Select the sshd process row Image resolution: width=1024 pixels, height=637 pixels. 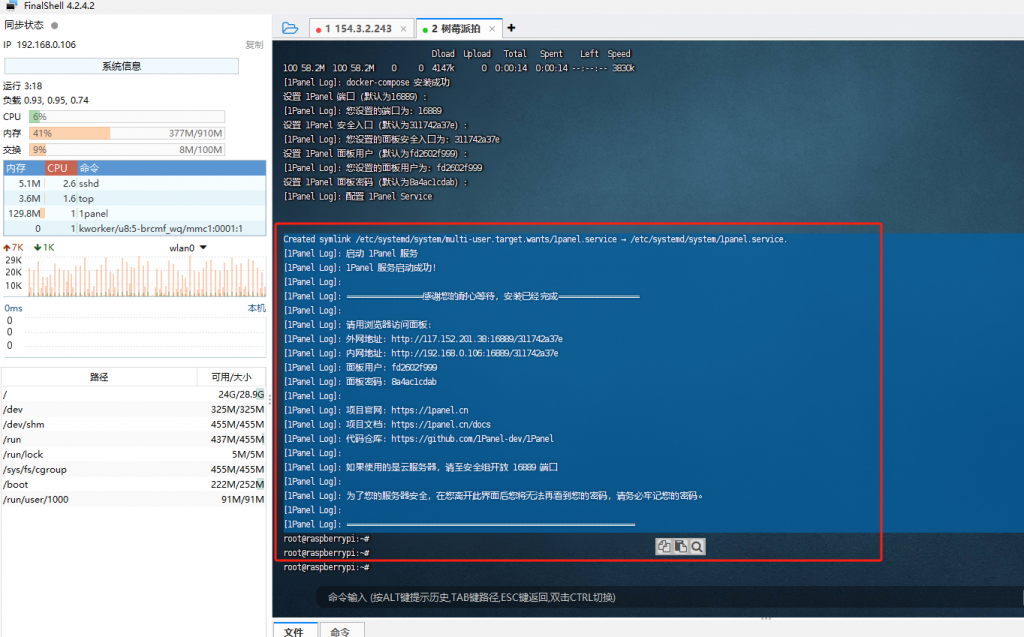click(x=135, y=184)
